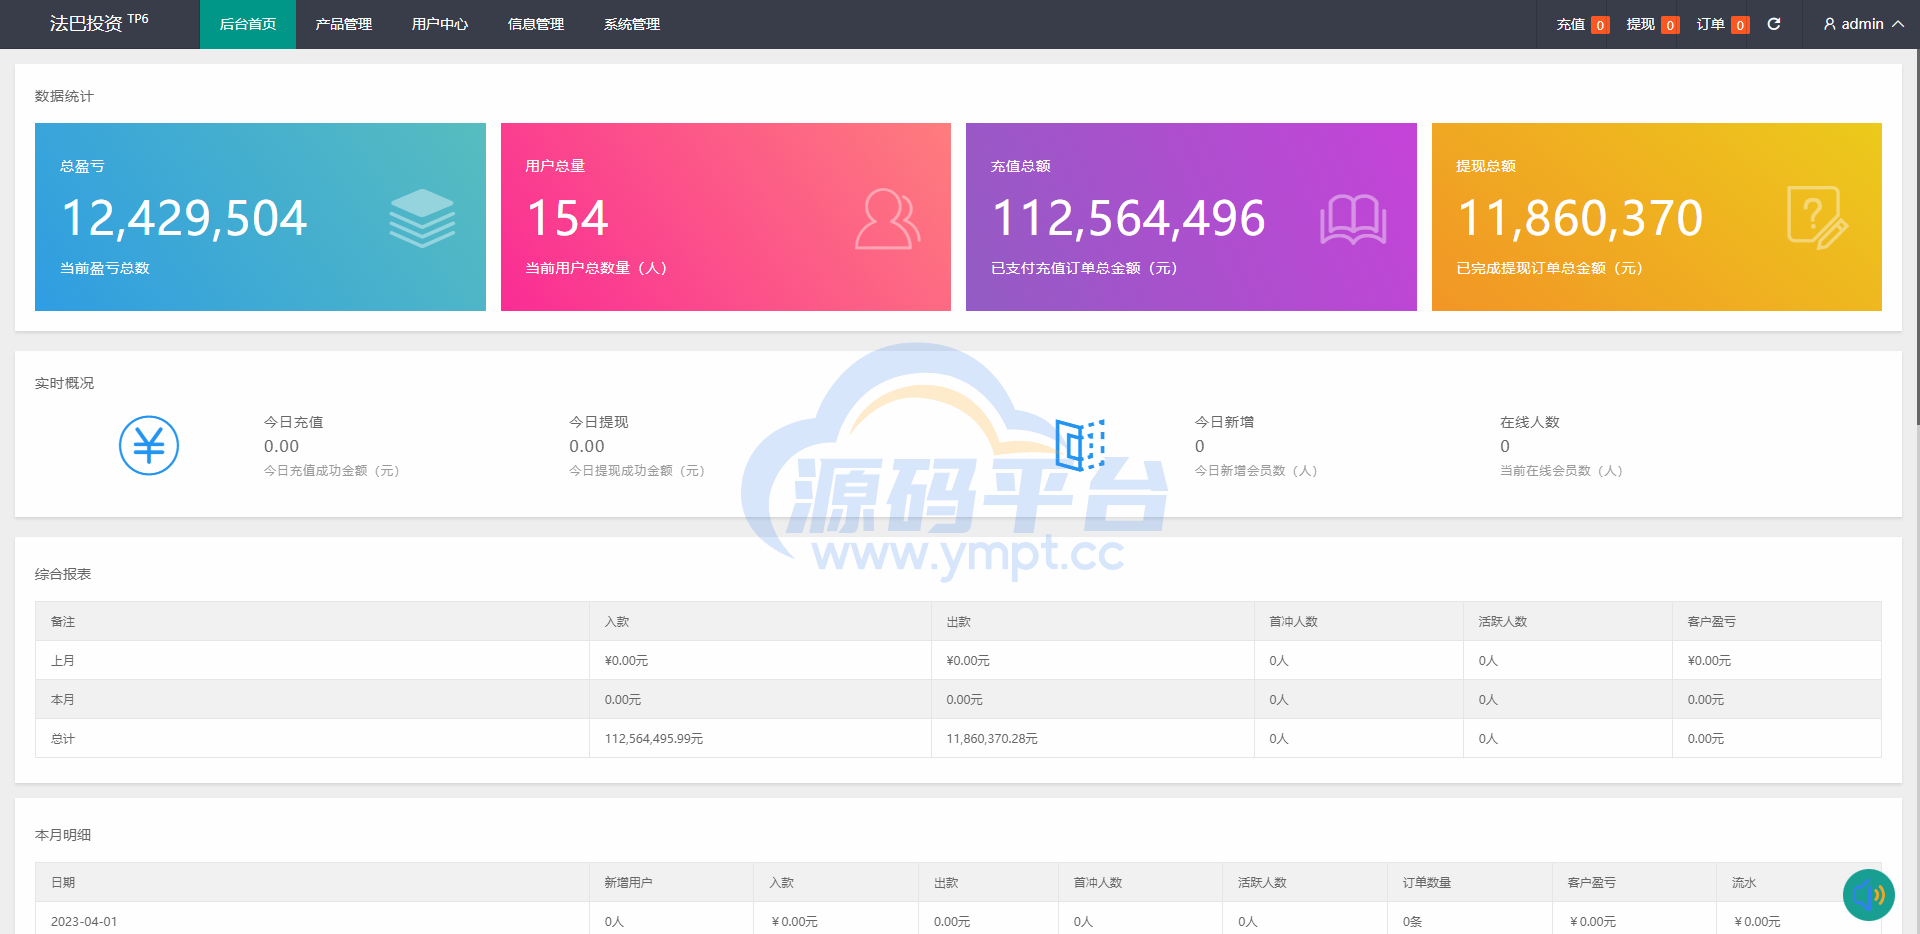This screenshot has height=934, width=1920.
Task: Click the edit-note icon on 提现总额 card
Action: [x=1817, y=218]
